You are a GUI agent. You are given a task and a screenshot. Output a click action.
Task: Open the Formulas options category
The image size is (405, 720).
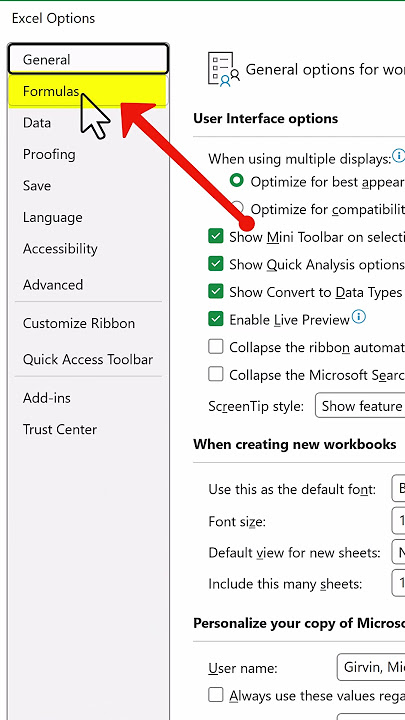pos(88,91)
